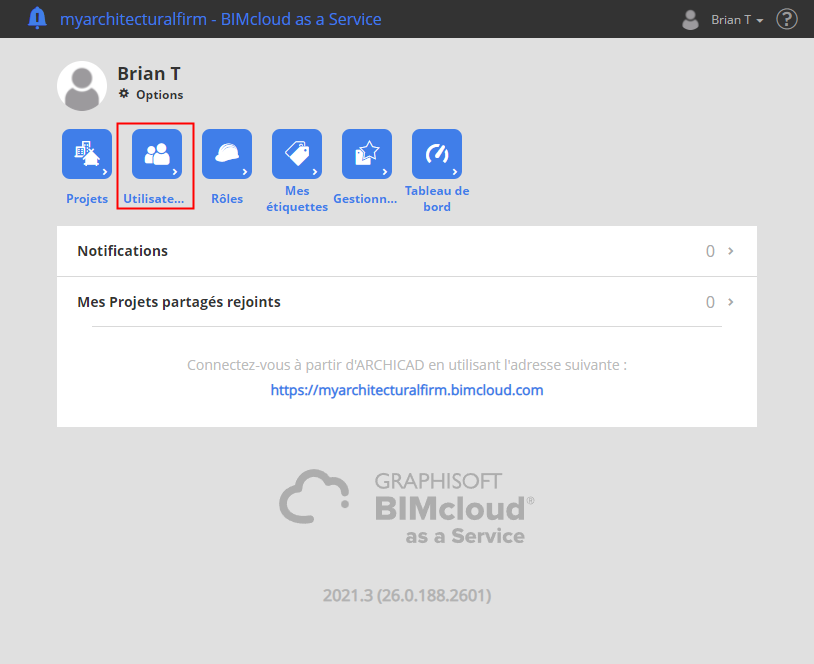This screenshot has height=664, width=814.
Task: Click the Brian T profile name heading
Action: tap(149, 74)
